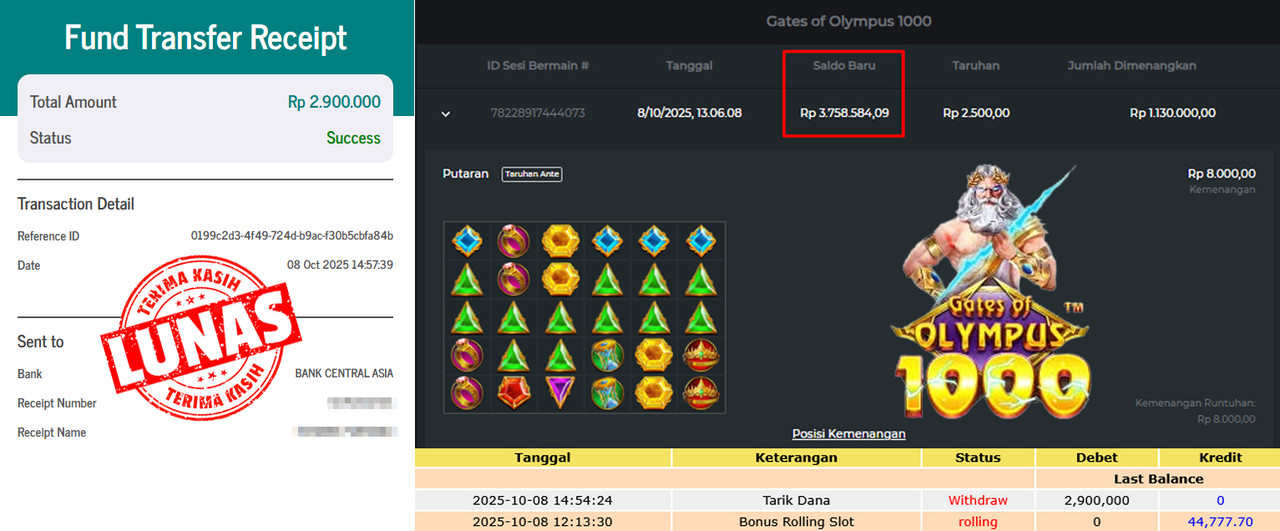
Task: Select the debet value 2,900,000
Action: tap(1097, 500)
